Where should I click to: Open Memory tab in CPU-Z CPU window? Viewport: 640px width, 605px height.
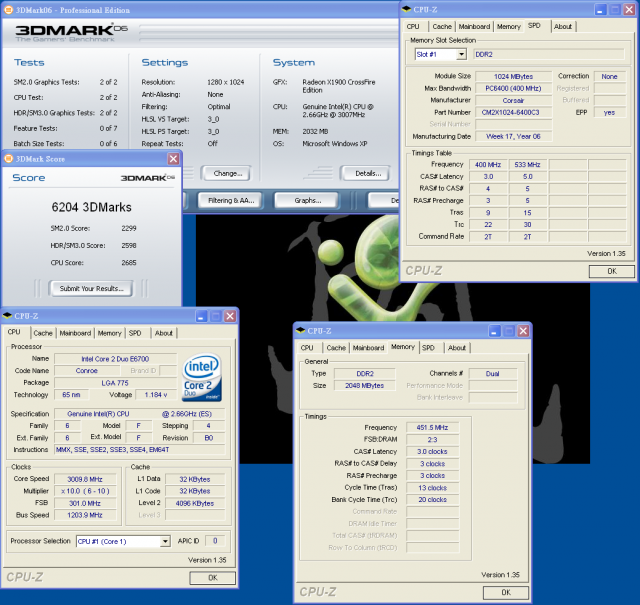pos(109,333)
